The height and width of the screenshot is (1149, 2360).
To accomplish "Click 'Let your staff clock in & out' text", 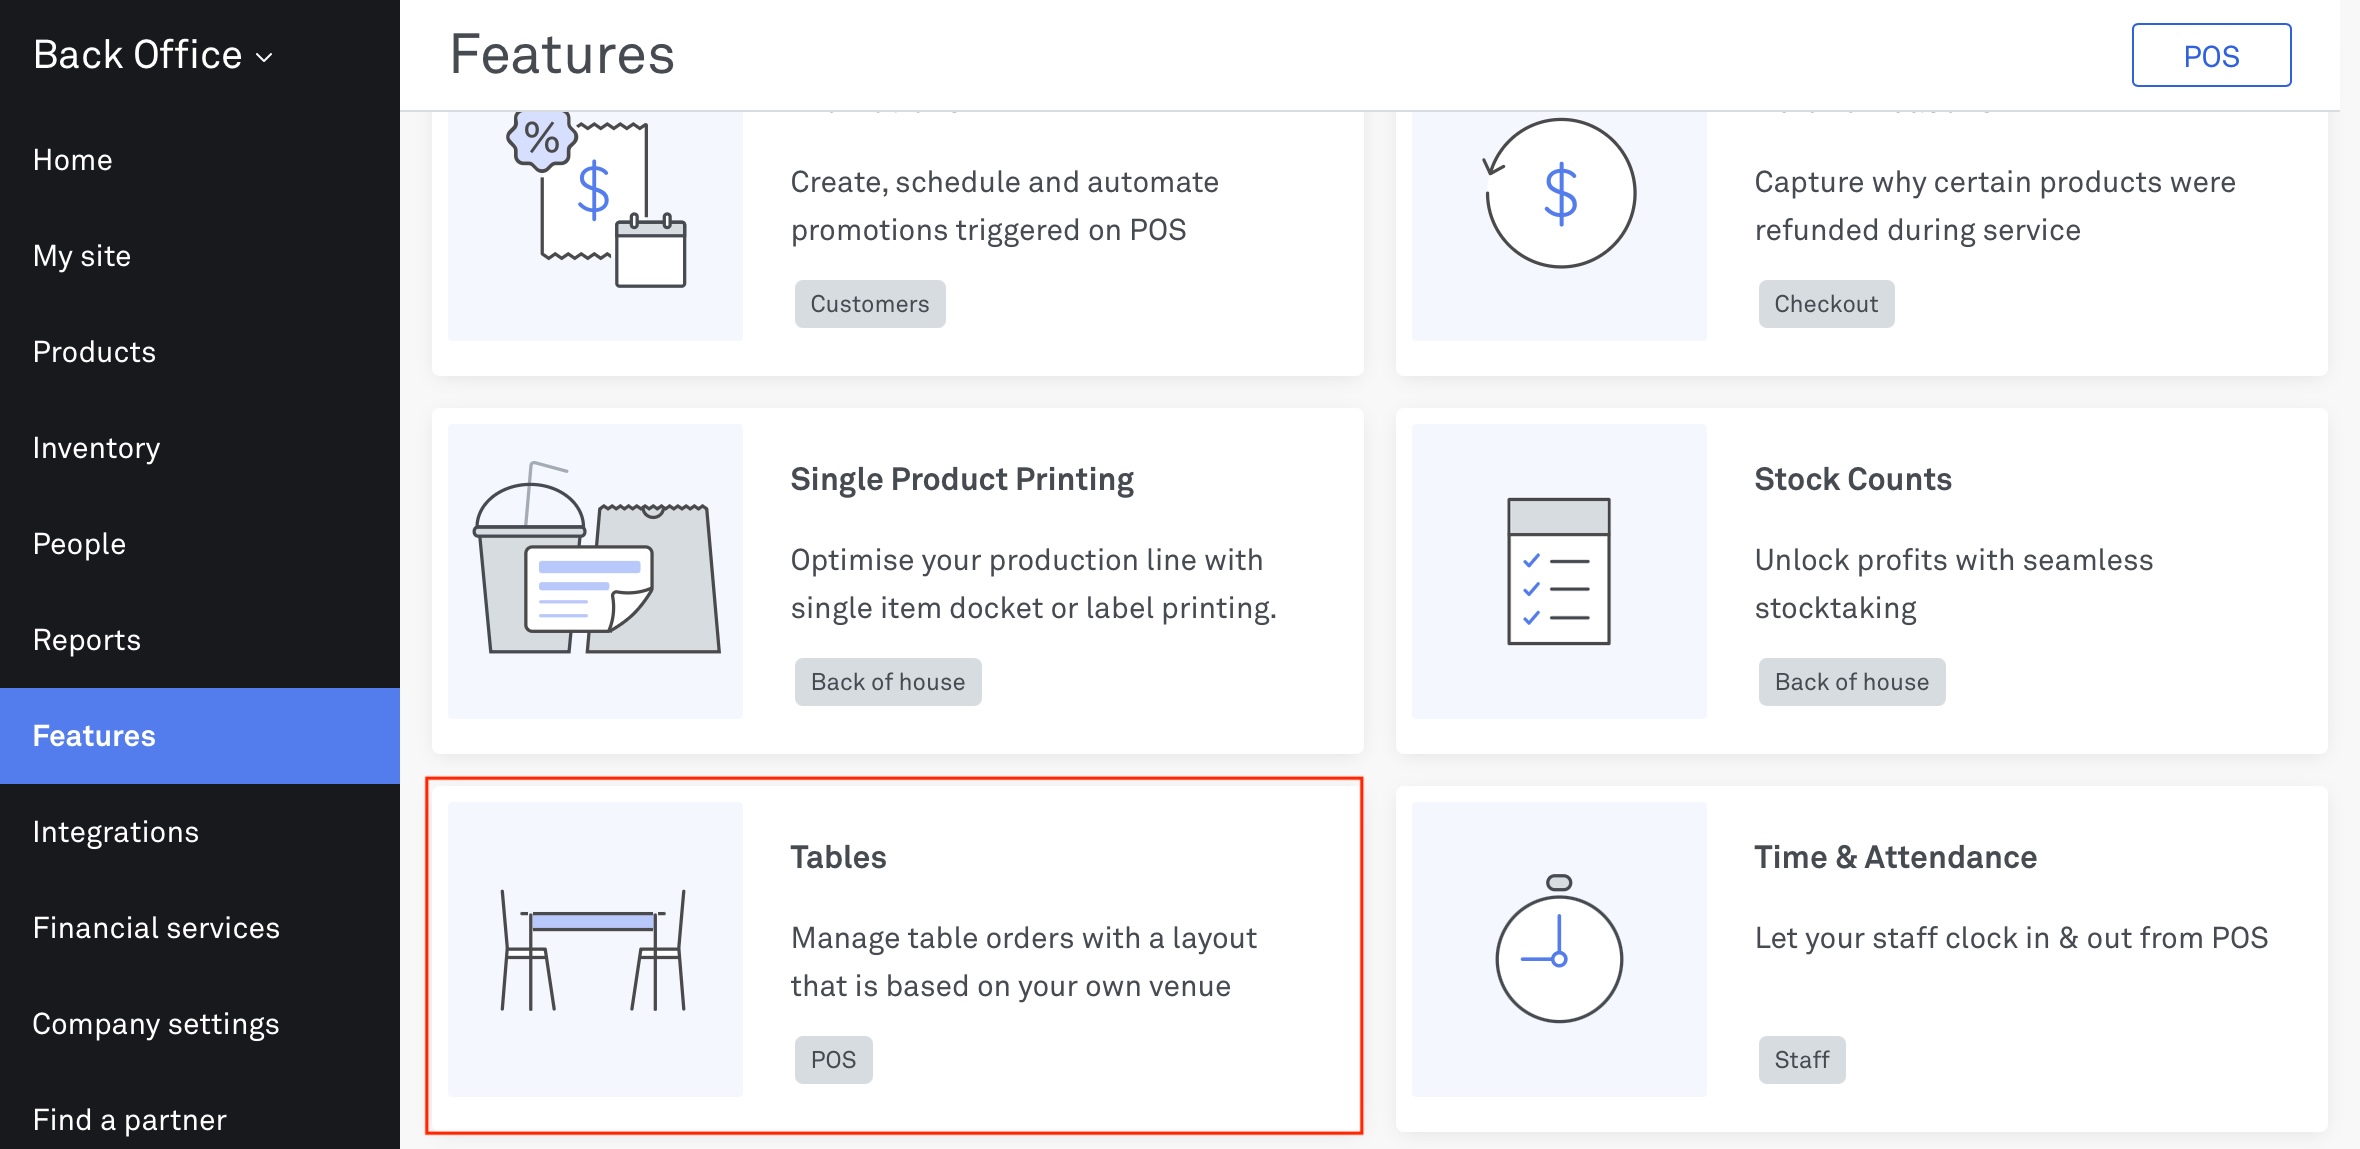I will click(x=2011, y=938).
